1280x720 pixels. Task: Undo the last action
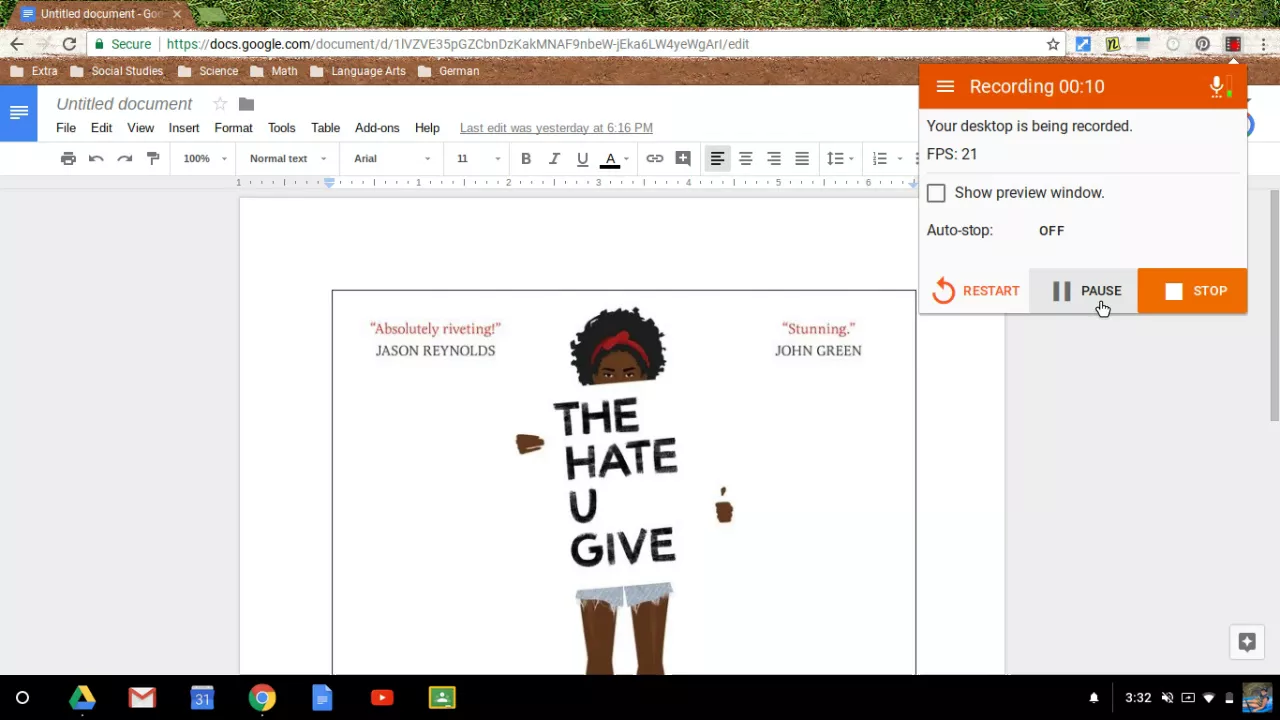coord(96,158)
